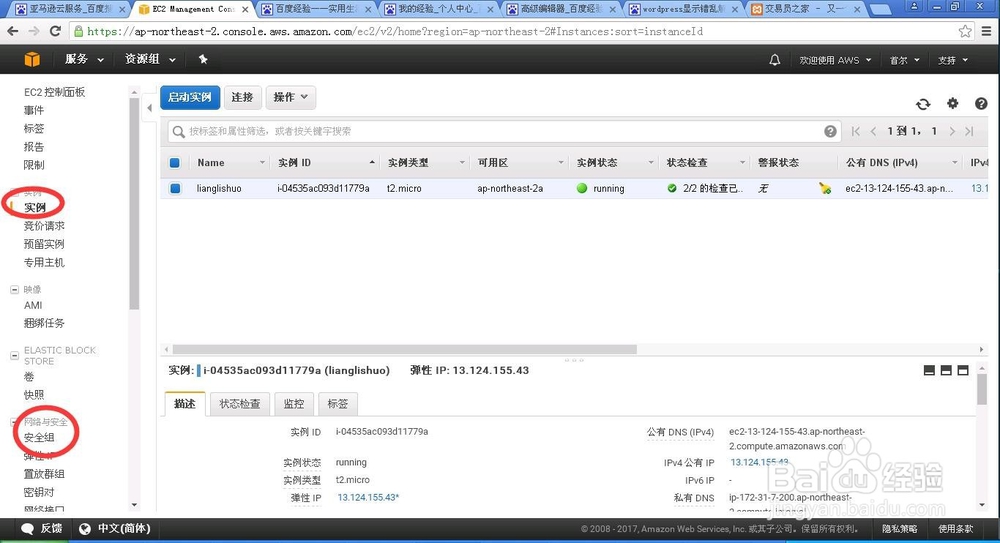Click the alarm status icon for lianglishuo
This screenshot has height=543, width=1000.
click(825, 188)
